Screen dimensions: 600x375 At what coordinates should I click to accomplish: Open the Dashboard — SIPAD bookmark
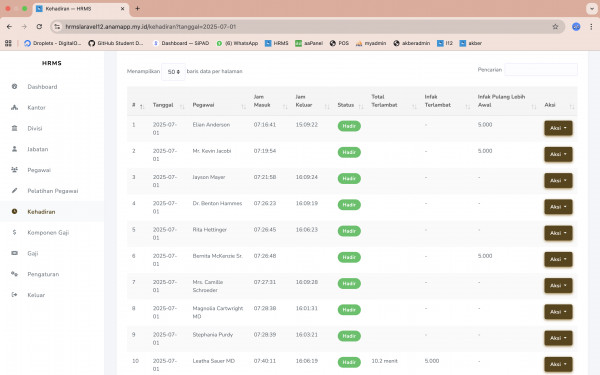pos(181,43)
